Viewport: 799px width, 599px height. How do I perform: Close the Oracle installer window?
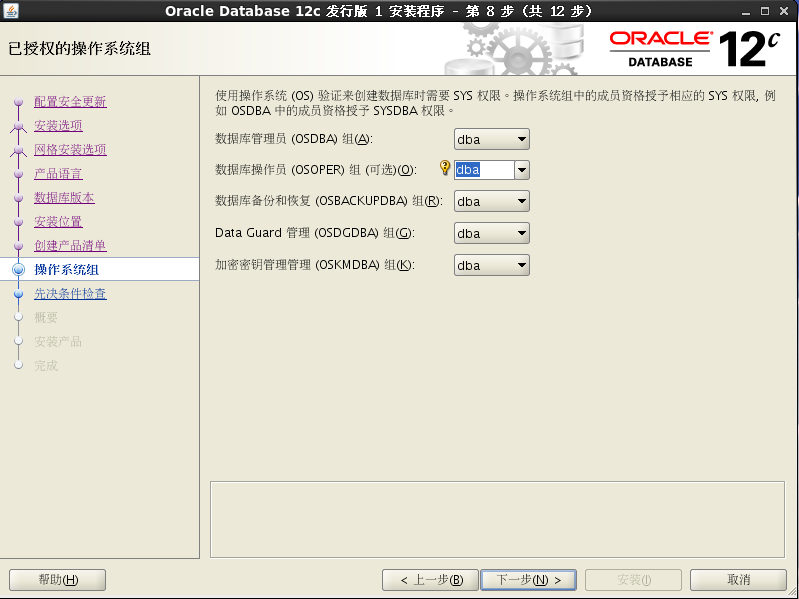(784, 11)
